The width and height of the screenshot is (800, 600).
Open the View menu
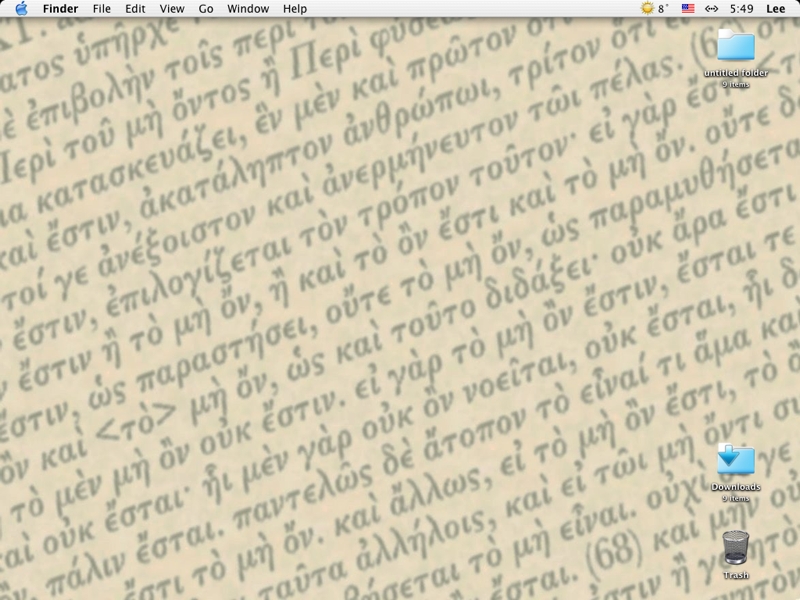tap(172, 9)
